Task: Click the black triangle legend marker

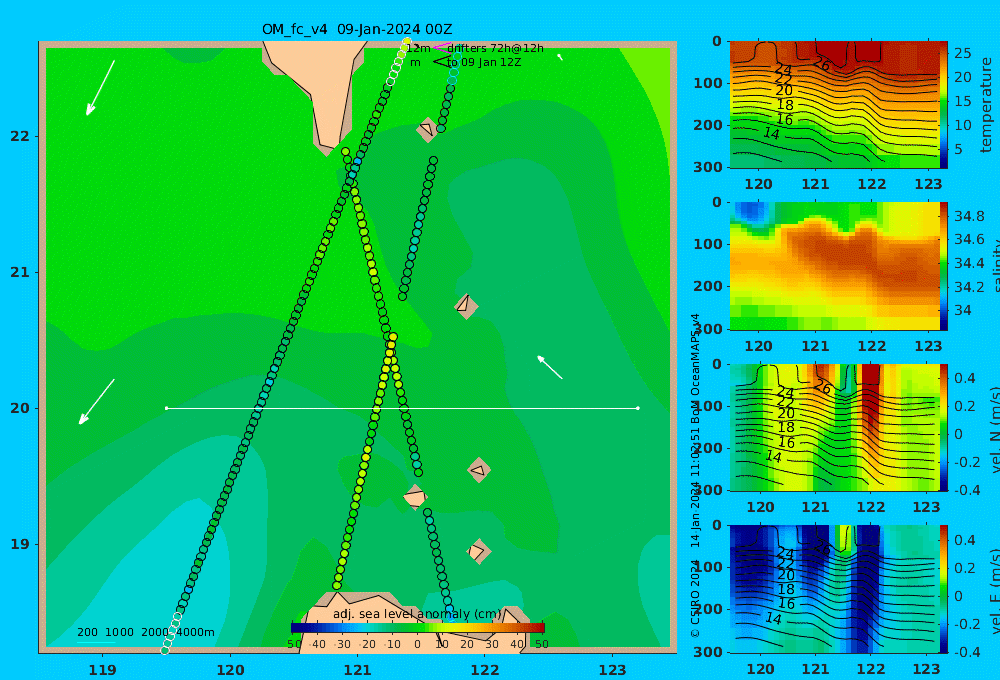Action: click(x=441, y=62)
